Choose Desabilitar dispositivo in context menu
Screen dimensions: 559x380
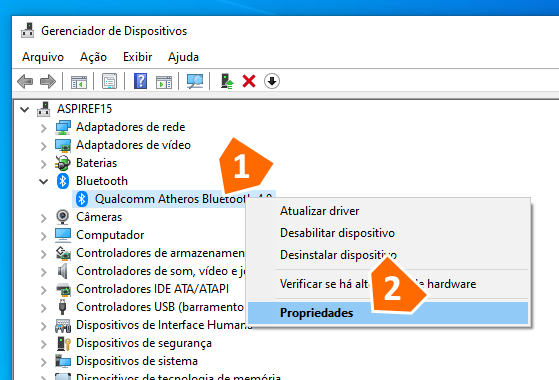[337, 233]
